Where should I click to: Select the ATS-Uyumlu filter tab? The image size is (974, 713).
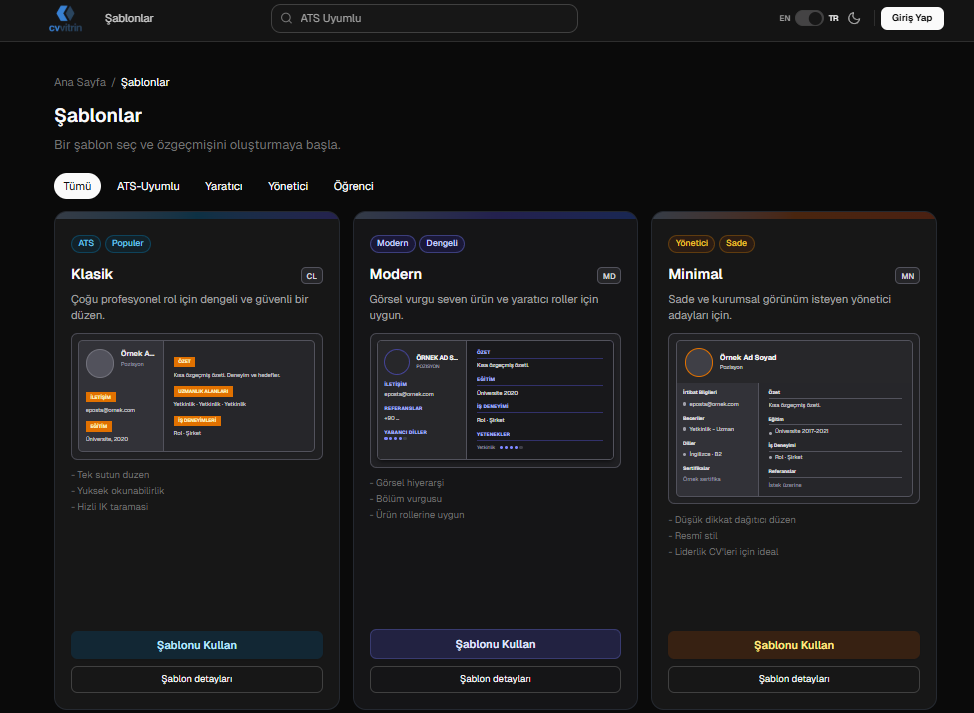coord(148,186)
